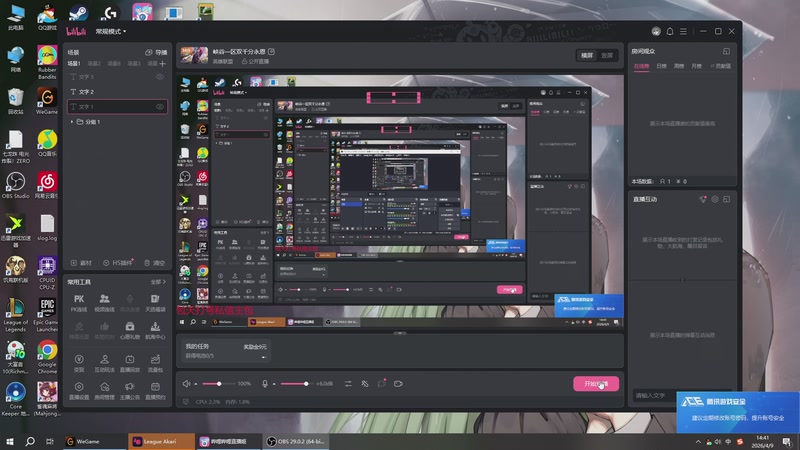This screenshot has height=450, width=800.
Task: Open 直播设置 live settings
Action: tap(79, 390)
